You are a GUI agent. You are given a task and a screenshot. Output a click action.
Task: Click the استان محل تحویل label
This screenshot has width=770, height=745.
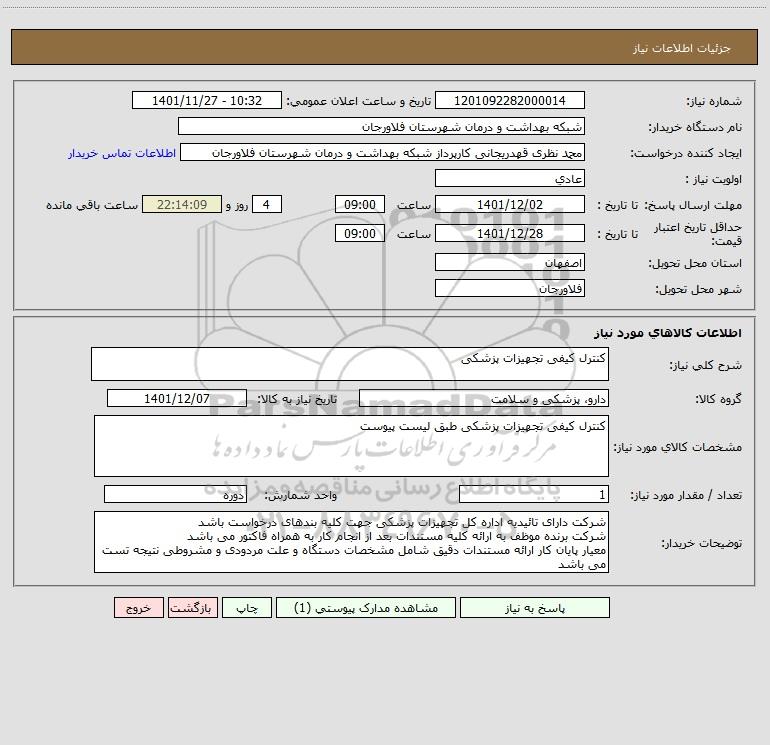[695, 264]
